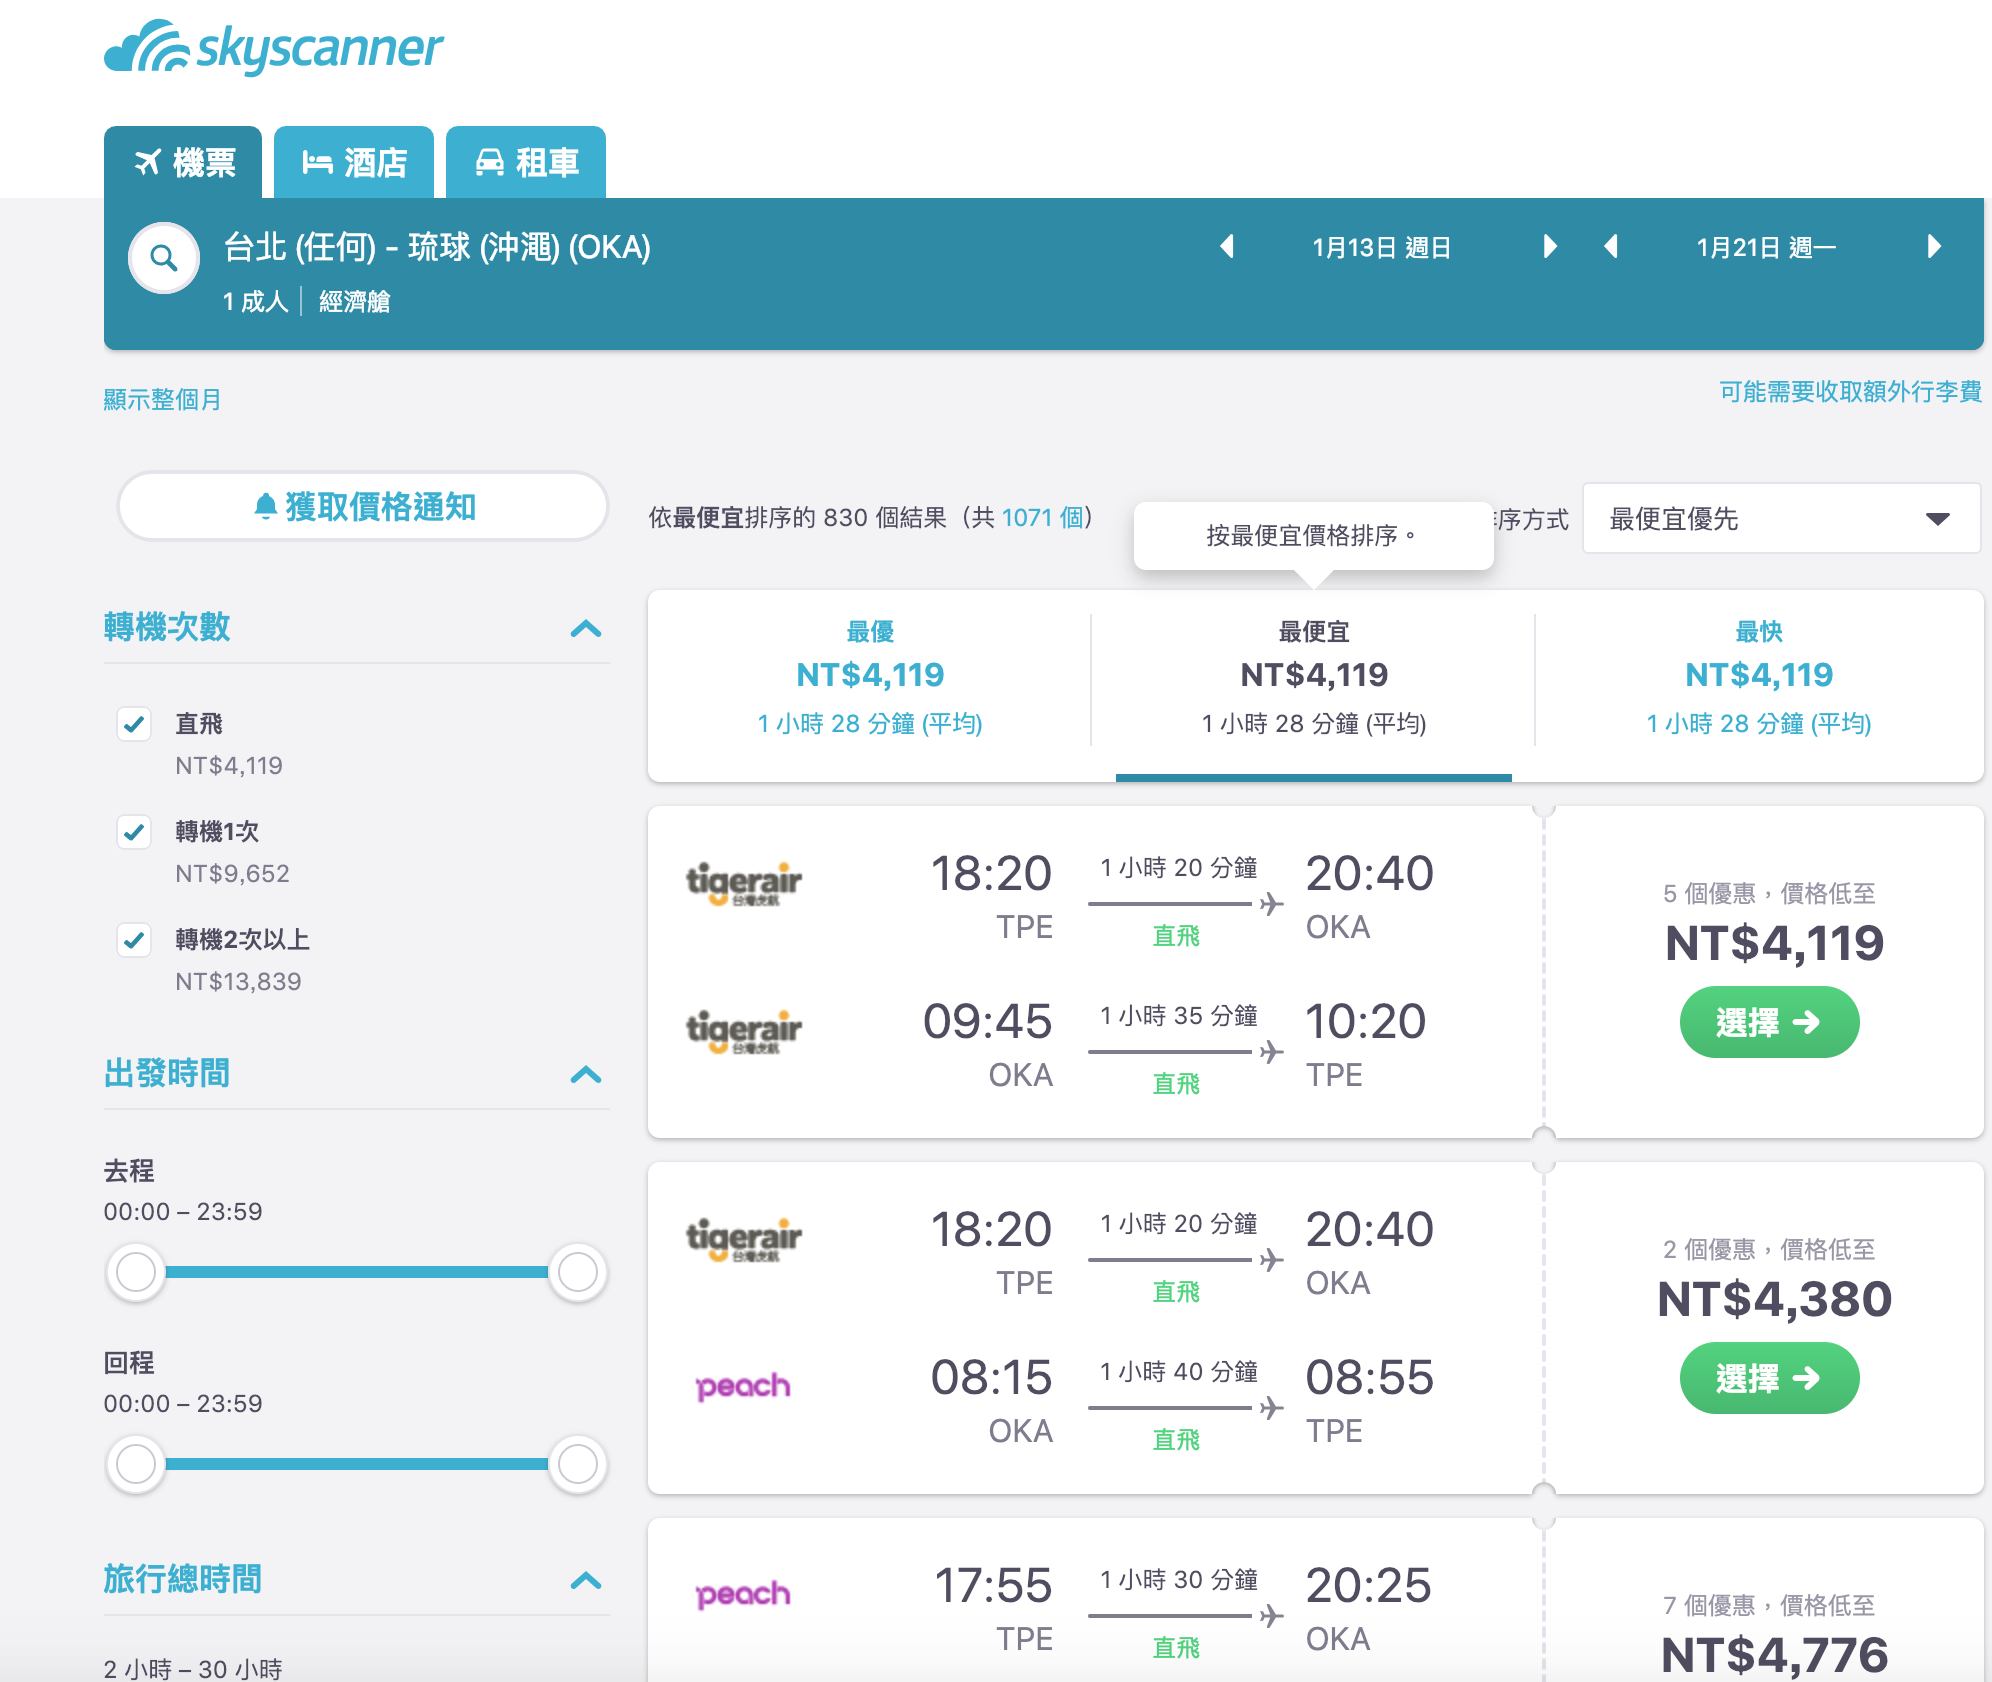Click the 1071 個 total results link
The height and width of the screenshot is (1682, 1992).
[x=1042, y=518]
